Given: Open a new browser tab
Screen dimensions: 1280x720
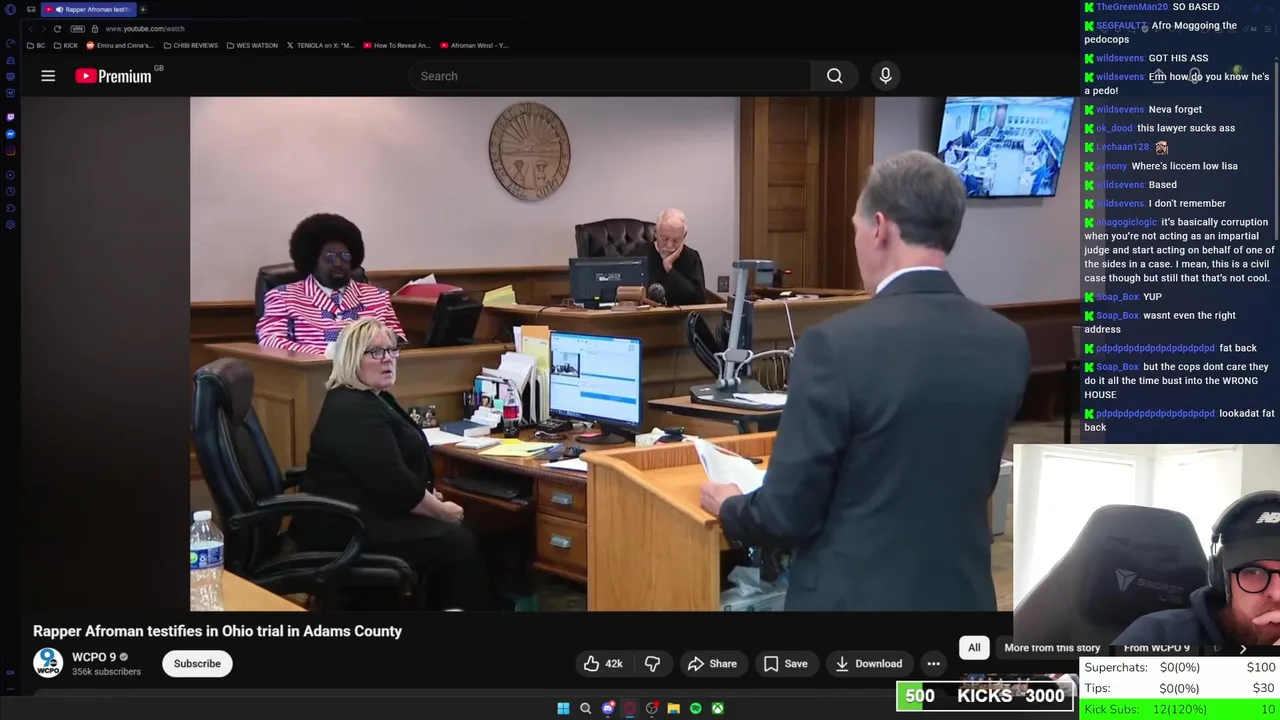Looking at the screenshot, I should click(x=143, y=9).
